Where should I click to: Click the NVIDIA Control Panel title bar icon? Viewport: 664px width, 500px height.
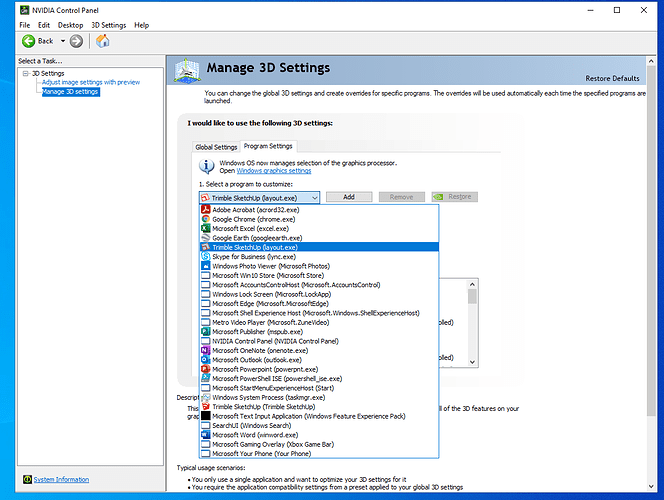[x=25, y=10]
